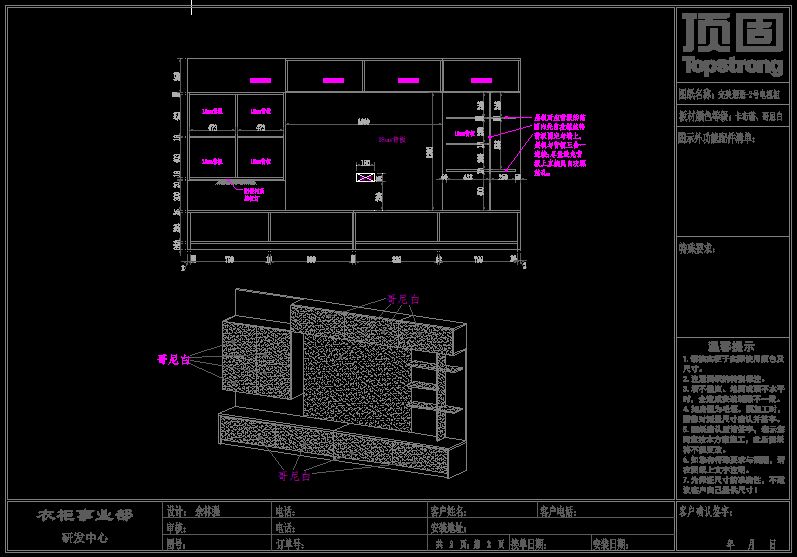Select the magenta installation note beside elevation
The image size is (797, 557).
tap(560, 145)
